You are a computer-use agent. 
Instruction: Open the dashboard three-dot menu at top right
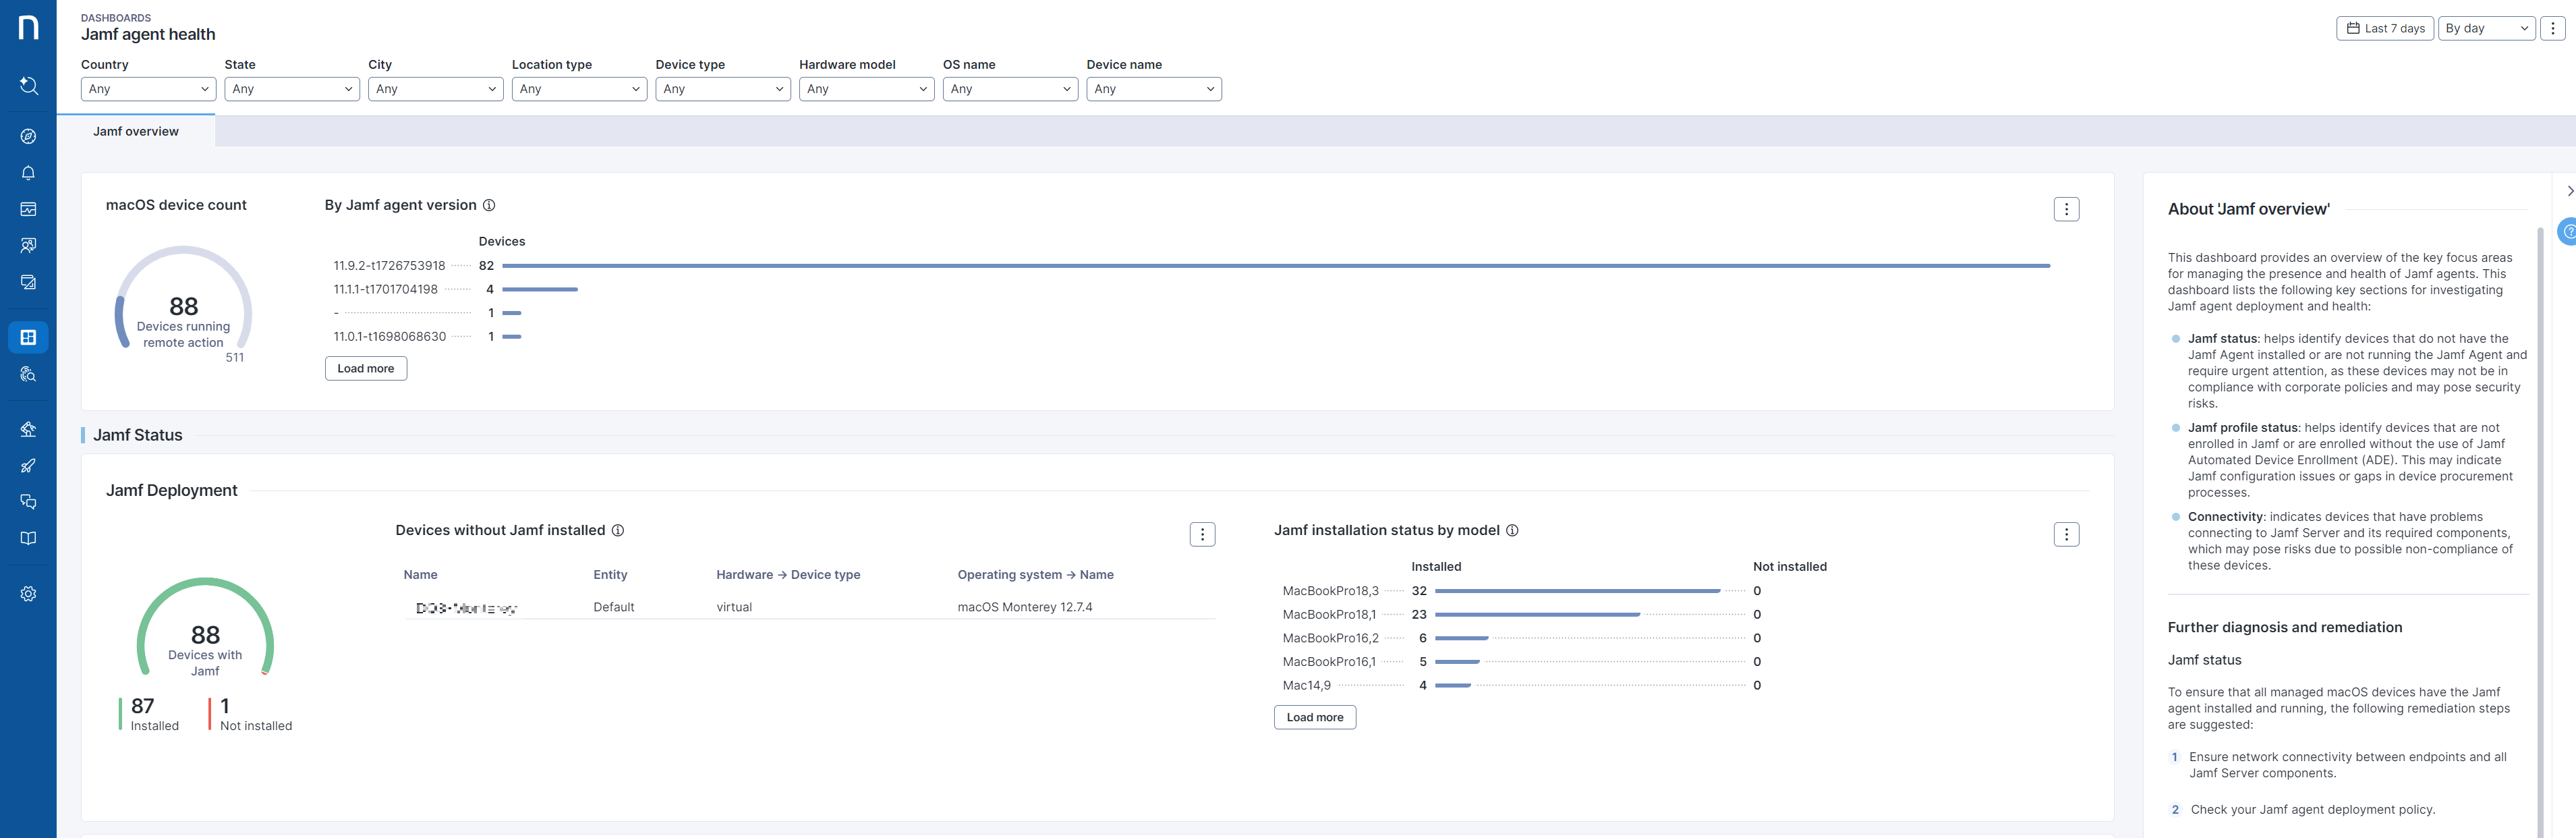click(x=2553, y=28)
